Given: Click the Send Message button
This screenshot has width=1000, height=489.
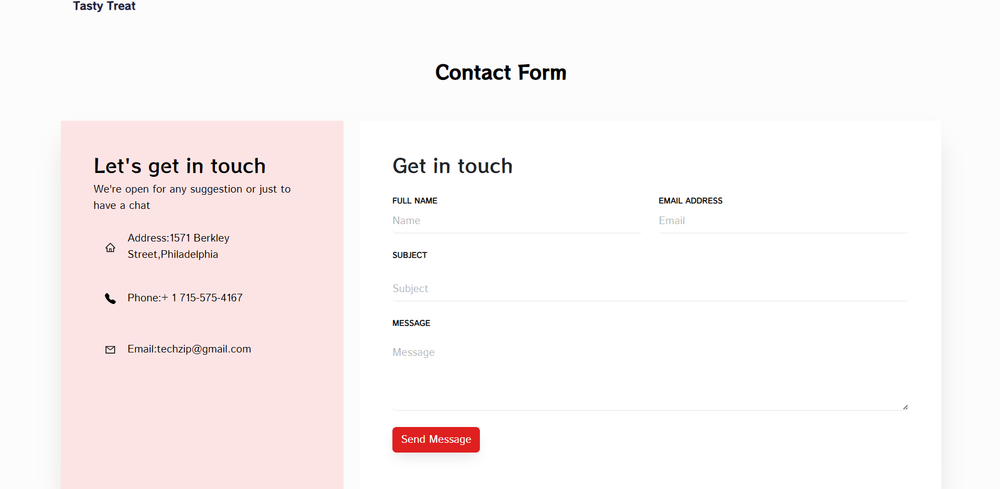Looking at the screenshot, I should click(435, 440).
